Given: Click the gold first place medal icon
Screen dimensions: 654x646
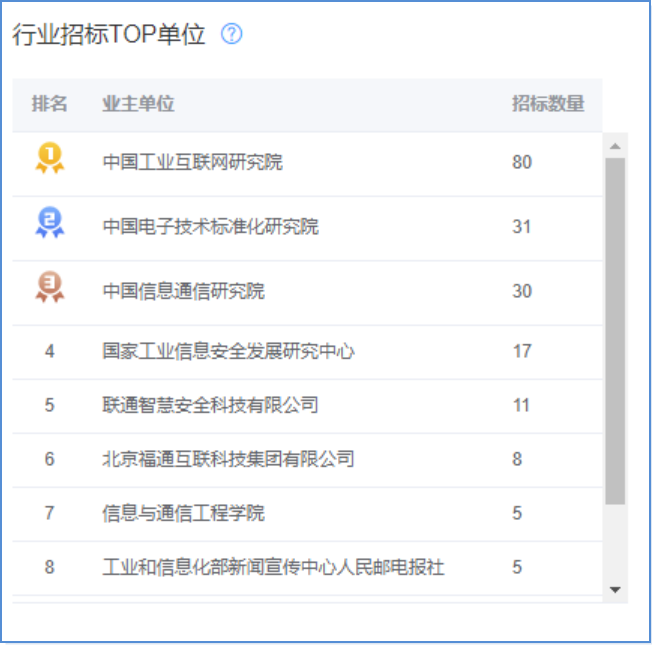Looking at the screenshot, I should coord(50,158).
